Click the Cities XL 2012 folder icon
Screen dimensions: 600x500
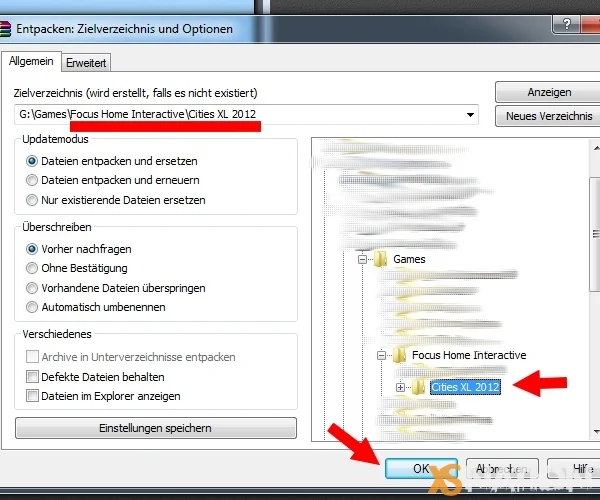tap(418, 387)
